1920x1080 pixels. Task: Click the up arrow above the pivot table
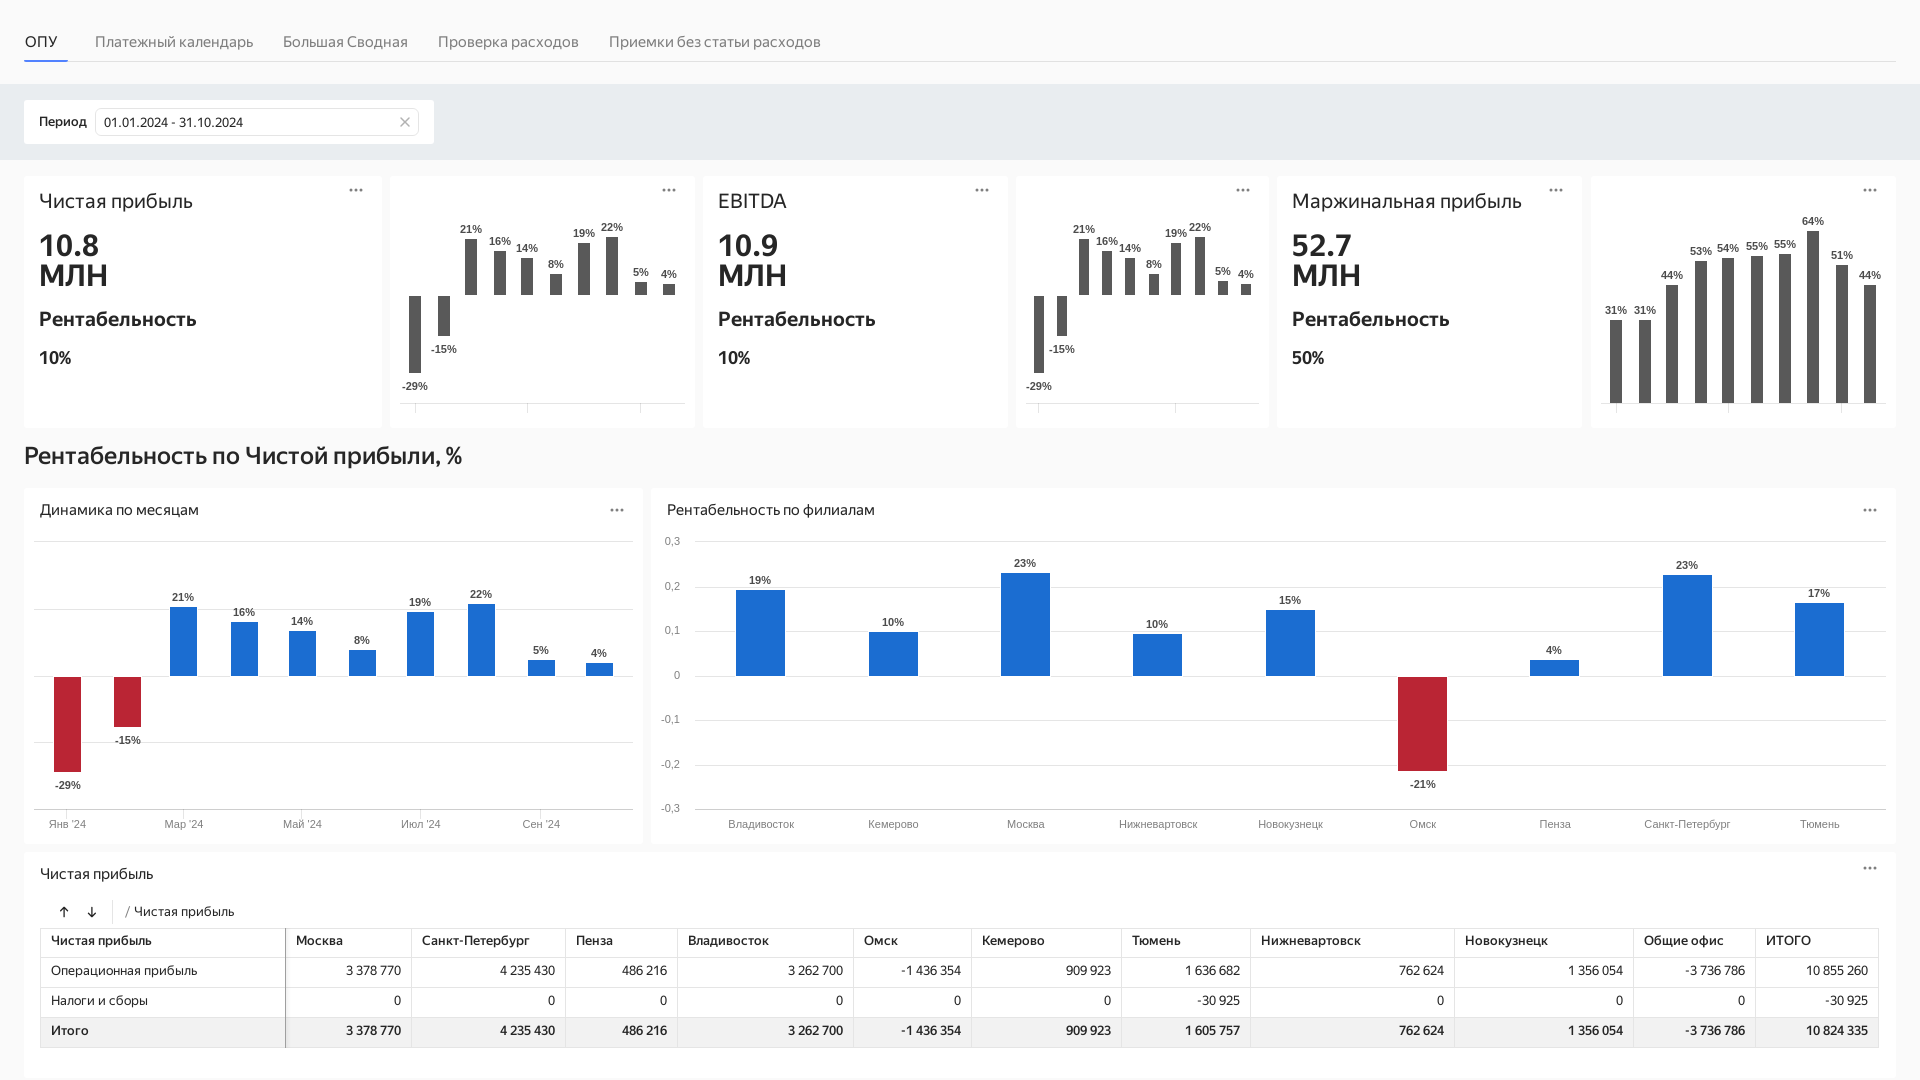coord(64,912)
